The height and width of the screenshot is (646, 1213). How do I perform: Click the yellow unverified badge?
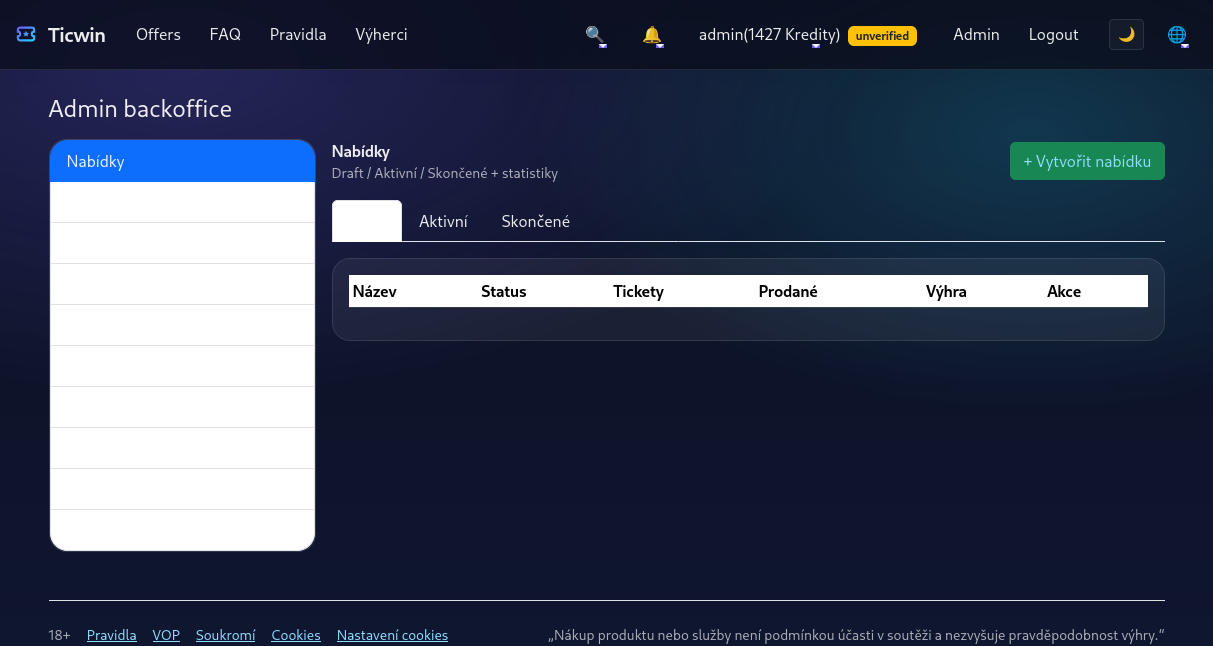coord(882,36)
